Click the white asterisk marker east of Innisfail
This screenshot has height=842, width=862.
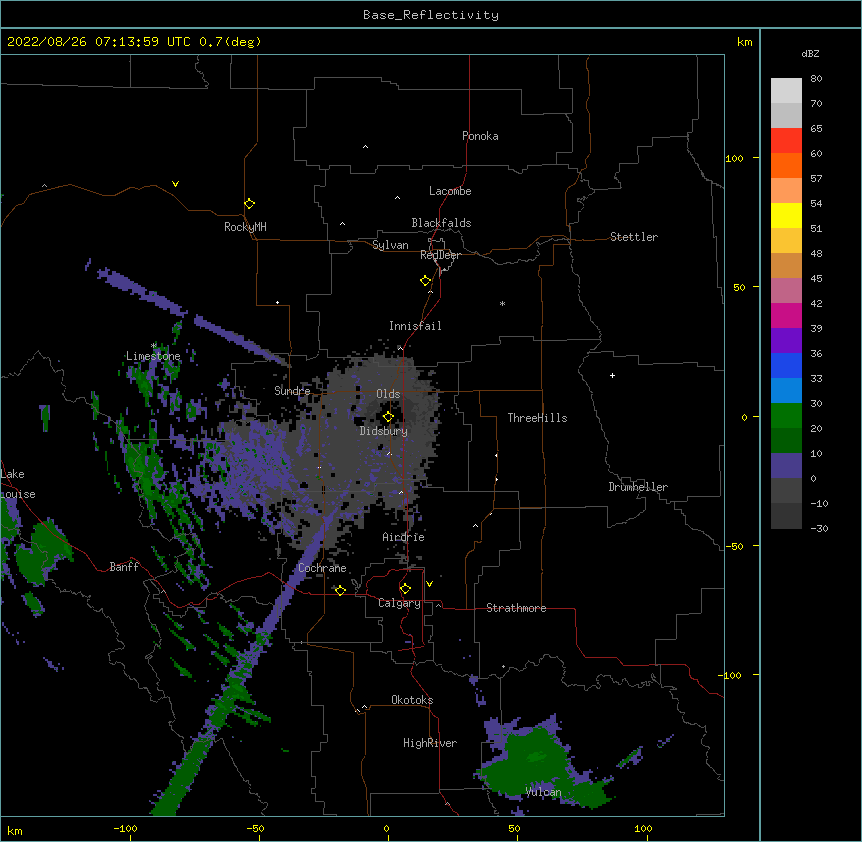pyautogui.click(x=502, y=303)
